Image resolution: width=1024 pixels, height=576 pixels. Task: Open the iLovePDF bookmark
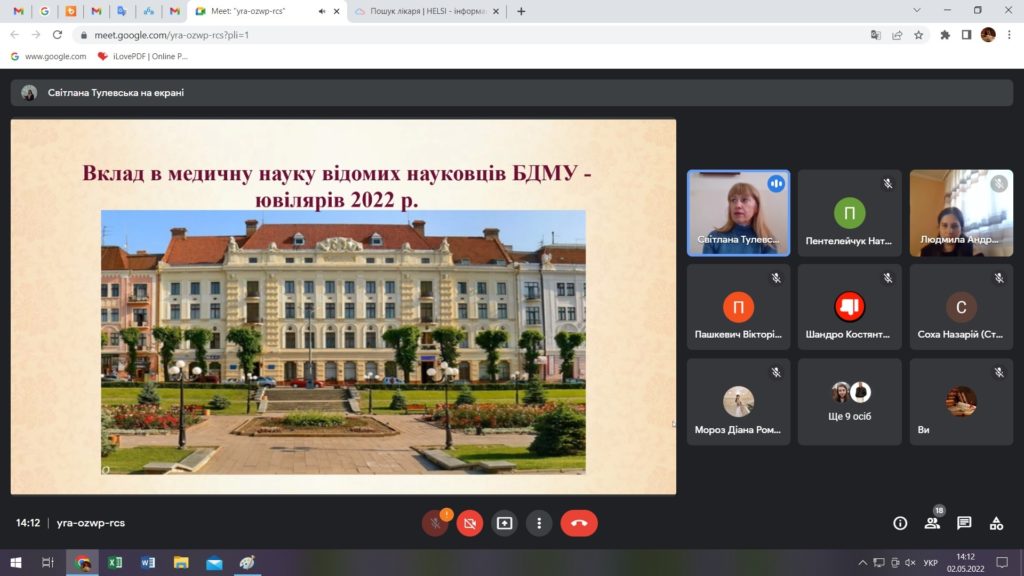pyautogui.click(x=142, y=56)
